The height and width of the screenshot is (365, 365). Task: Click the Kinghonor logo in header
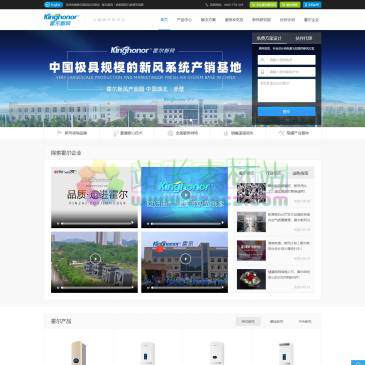61,20
